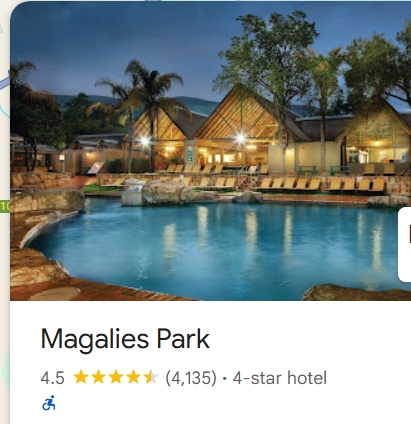Click the white button on the photo's right edge
Viewport: 411px width, 424px height.
pyautogui.click(x=405, y=244)
